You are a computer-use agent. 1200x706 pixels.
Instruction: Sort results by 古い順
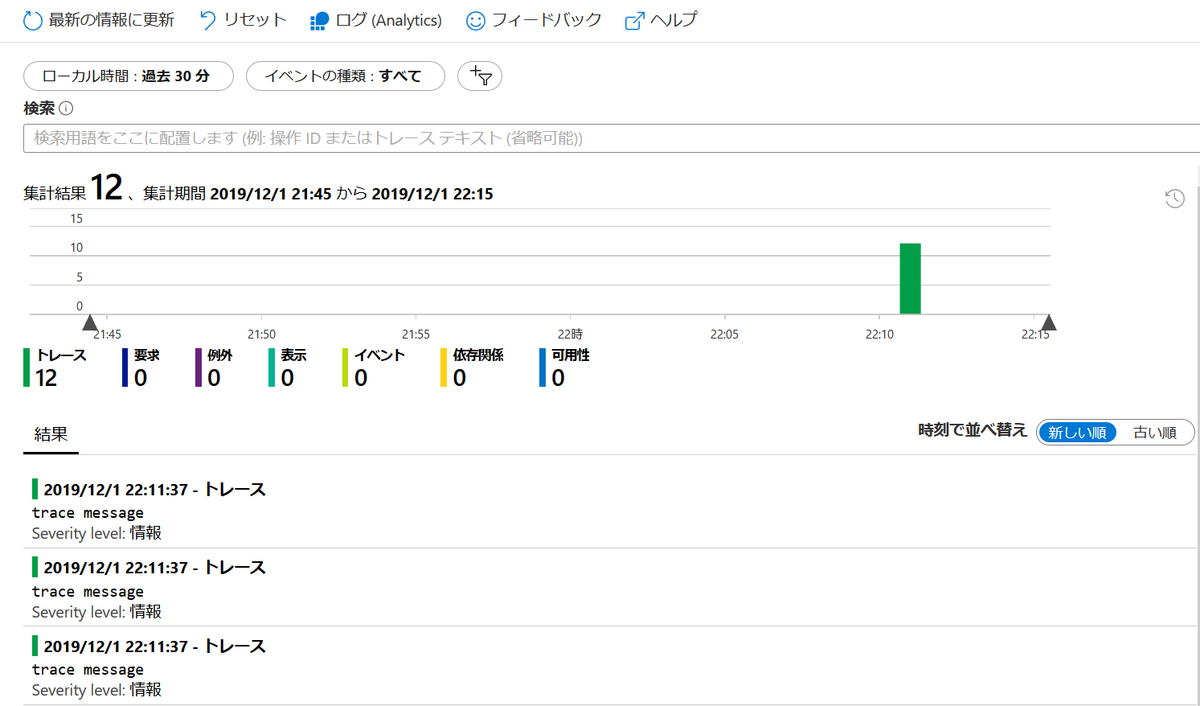click(1154, 432)
